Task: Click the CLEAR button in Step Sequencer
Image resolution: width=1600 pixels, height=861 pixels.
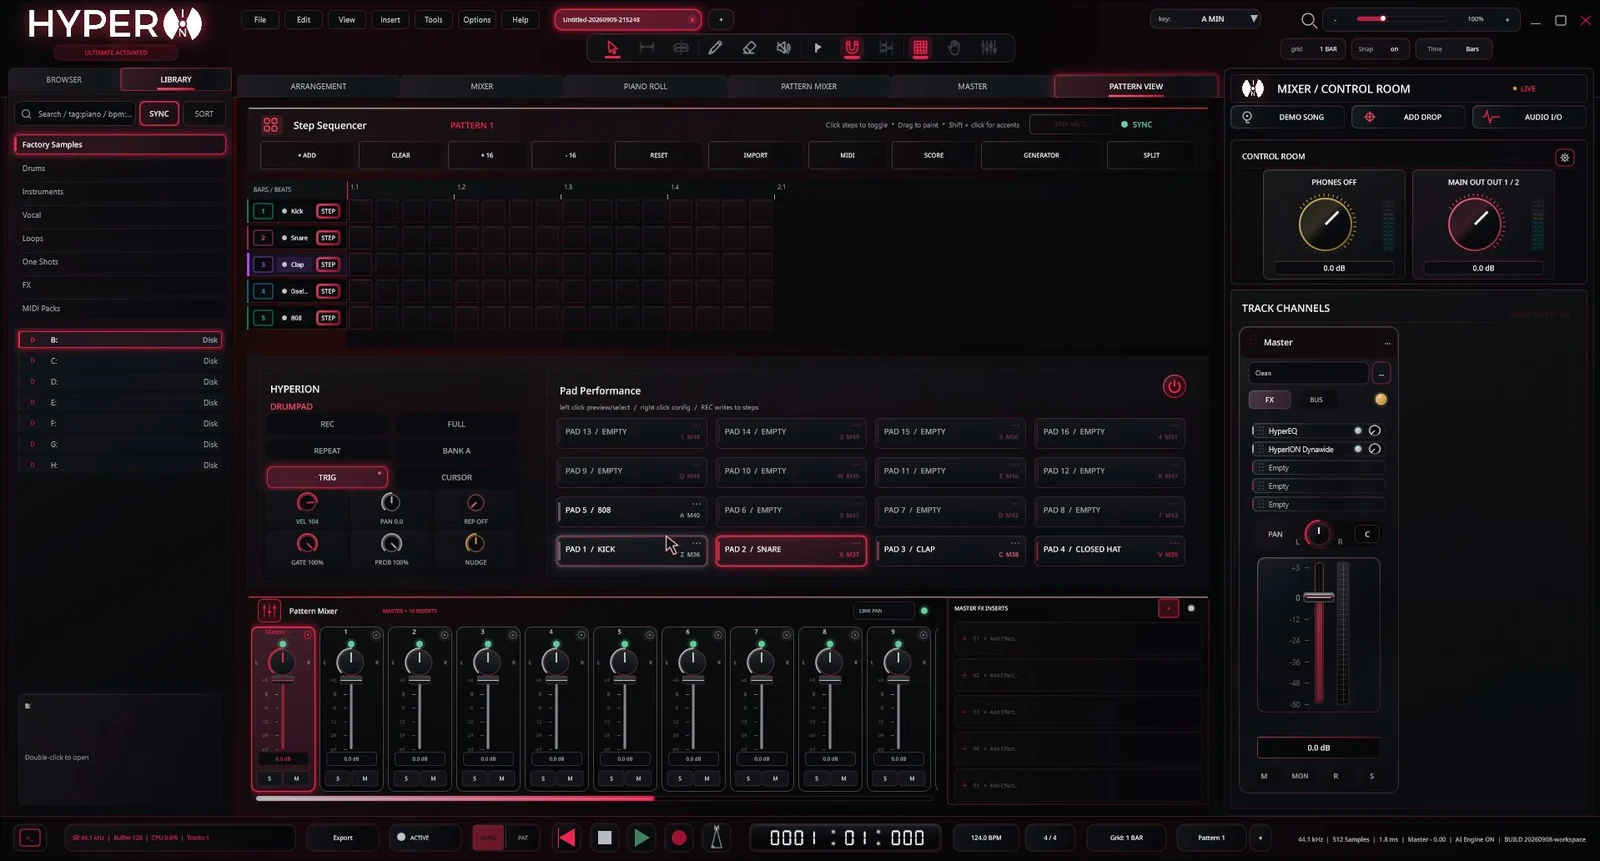Action: click(x=401, y=155)
